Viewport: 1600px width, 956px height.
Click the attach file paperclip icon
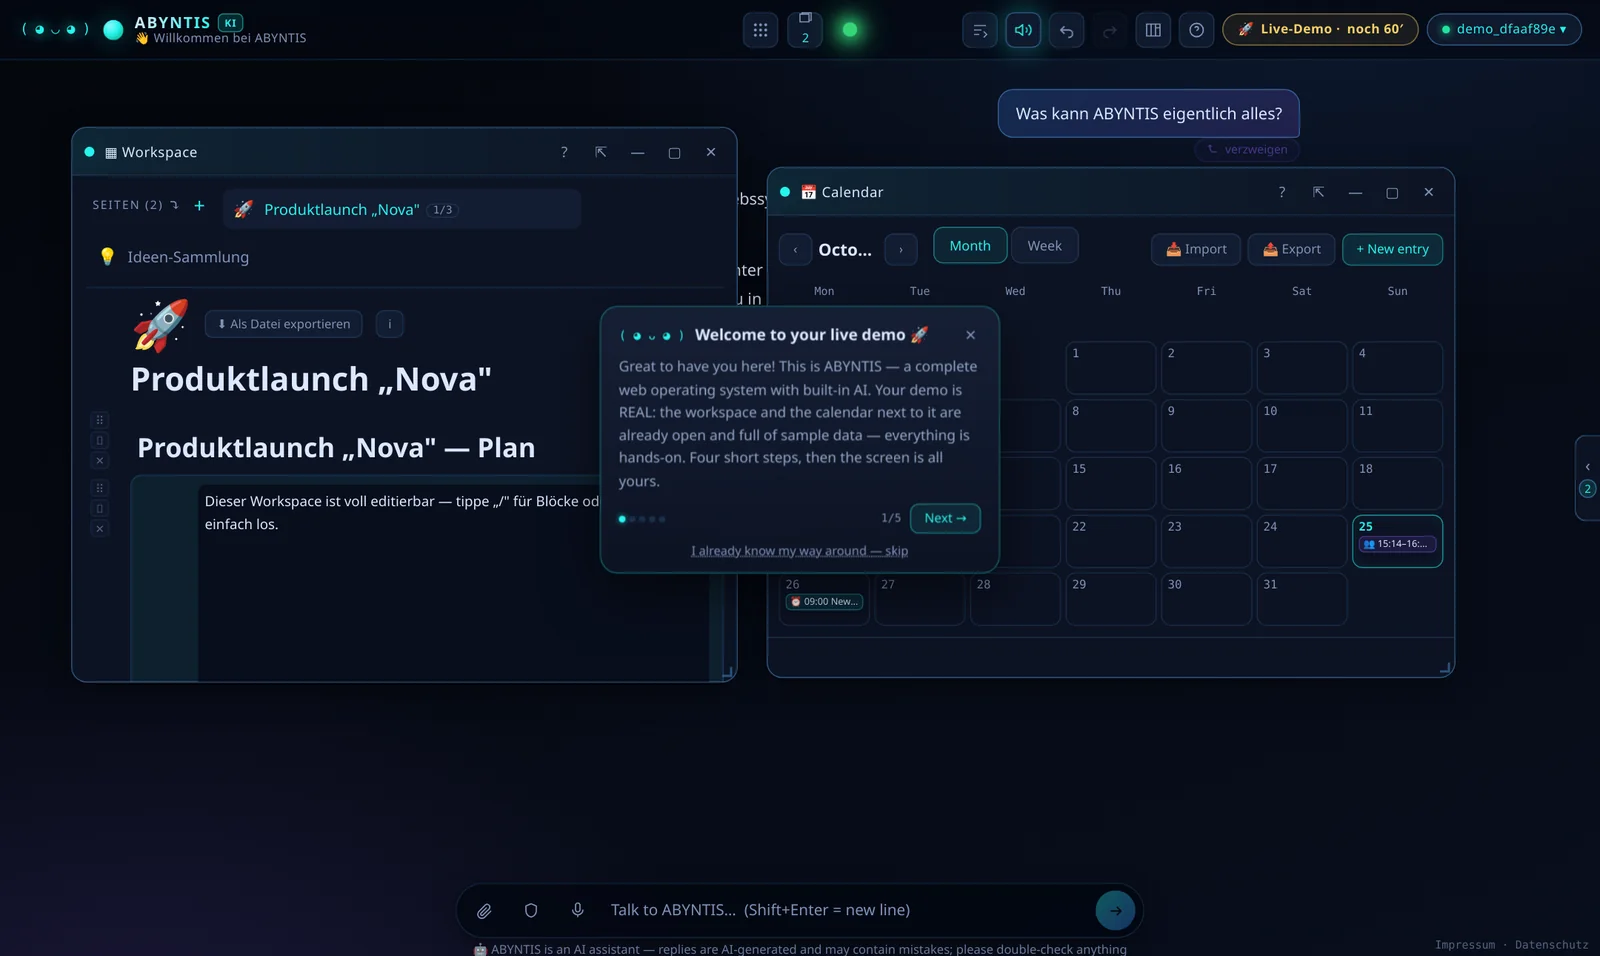(484, 911)
